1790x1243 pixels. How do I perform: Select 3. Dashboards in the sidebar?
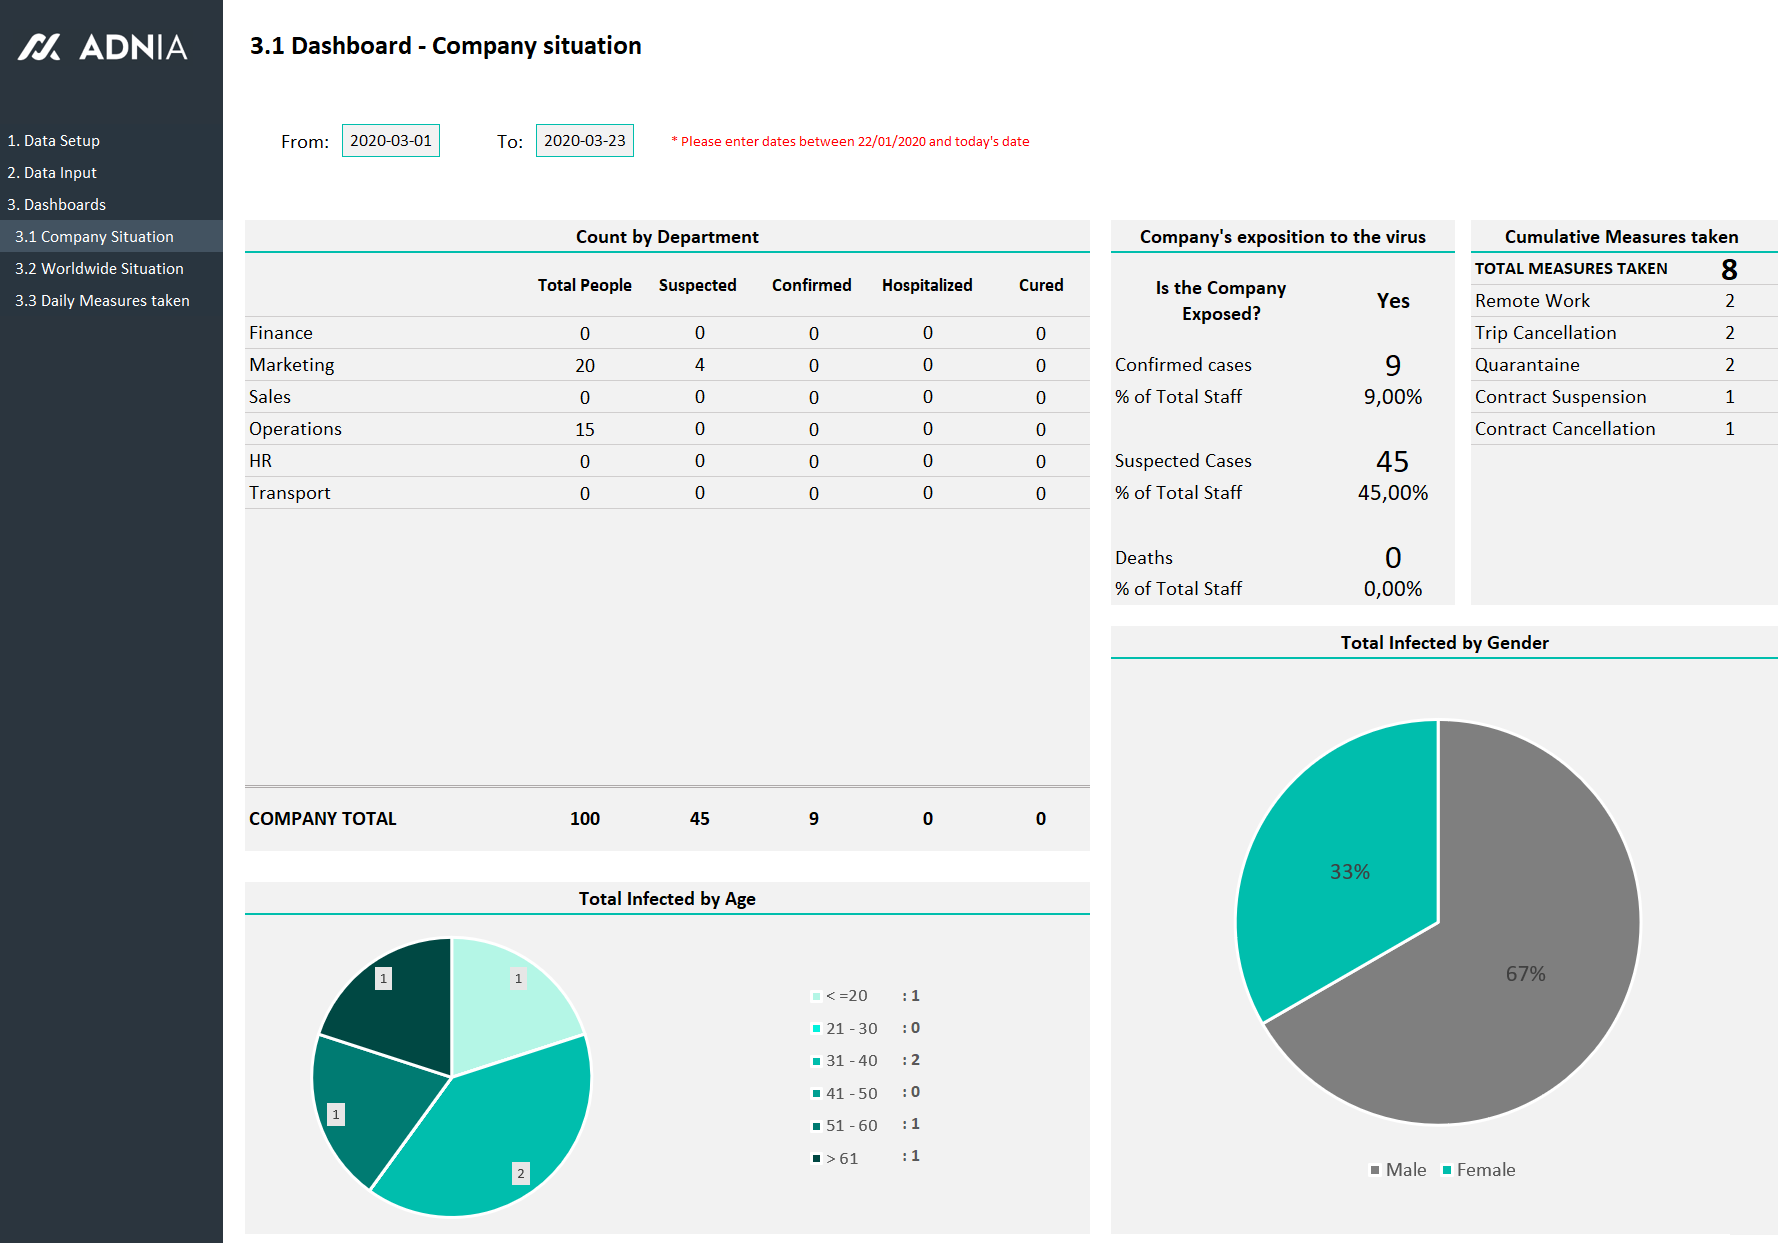[x=57, y=205]
